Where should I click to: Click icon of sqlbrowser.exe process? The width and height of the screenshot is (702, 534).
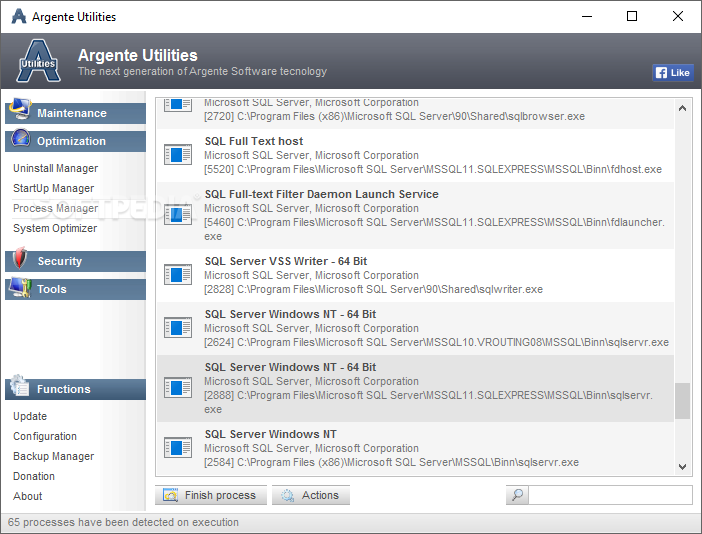[x=178, y=105]
